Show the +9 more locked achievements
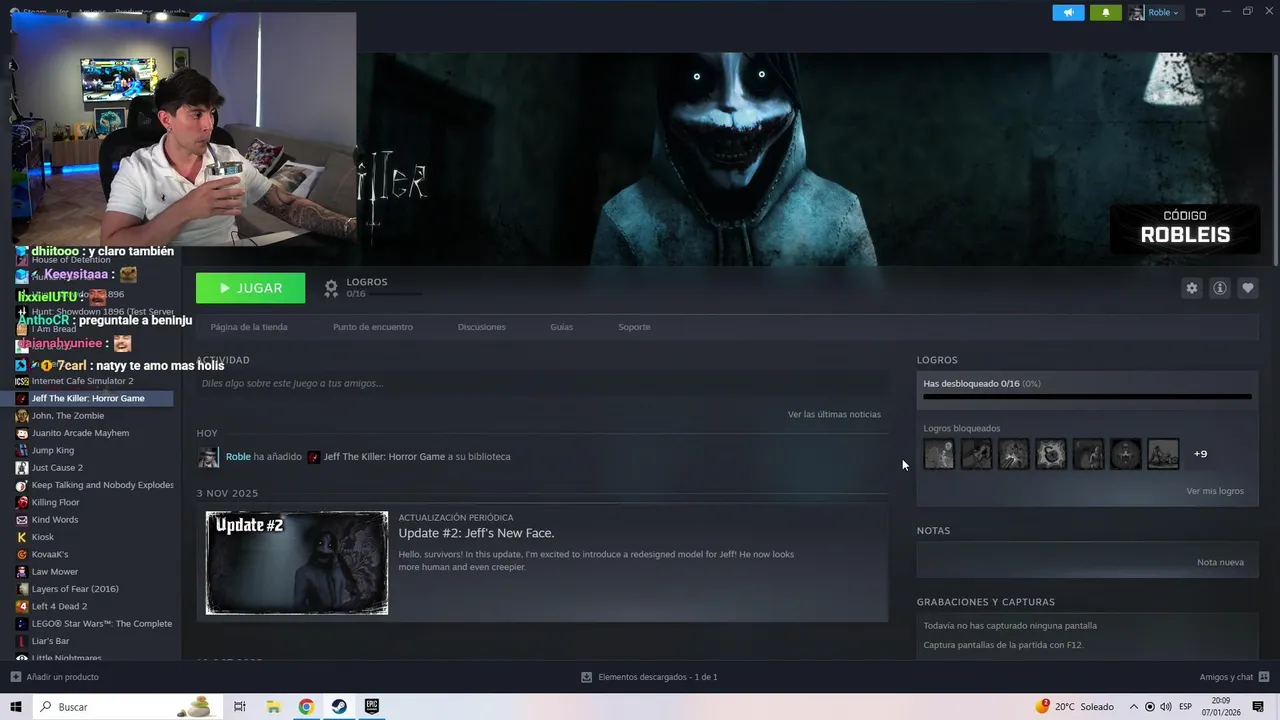 (x=1200, y=454)
